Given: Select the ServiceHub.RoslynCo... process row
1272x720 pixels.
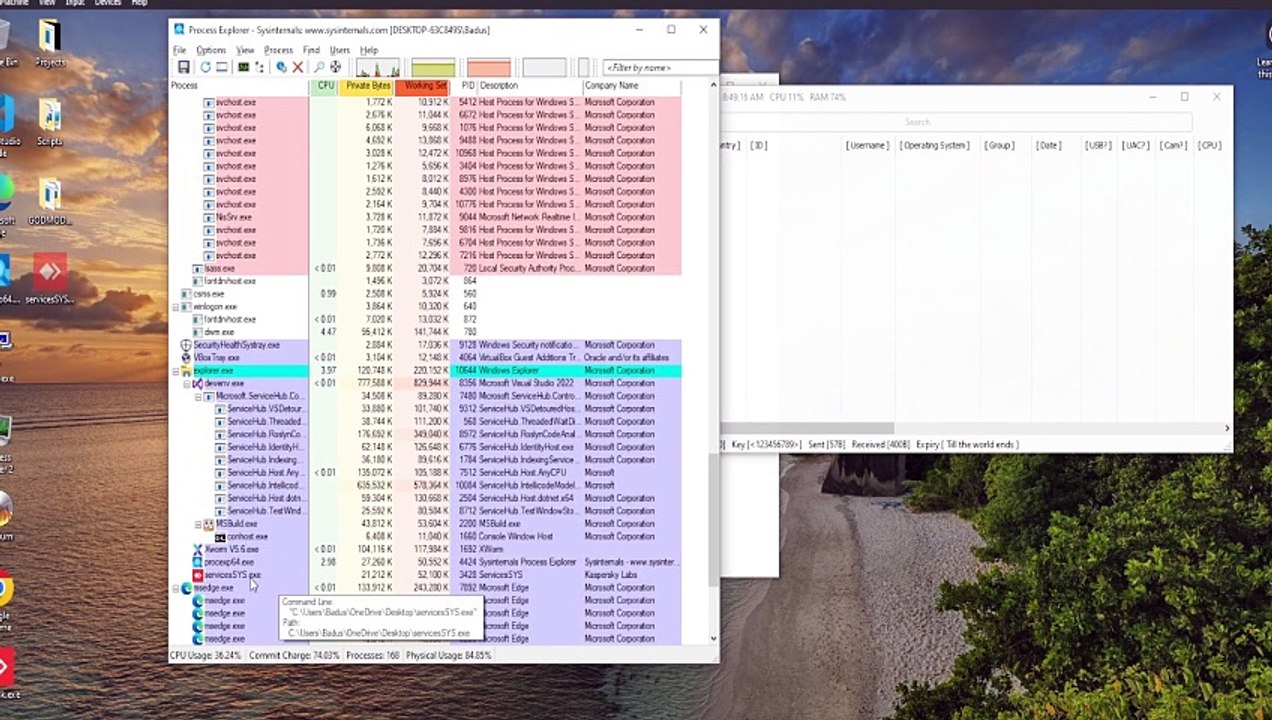Looking at the screenshot, I should 425,434.
